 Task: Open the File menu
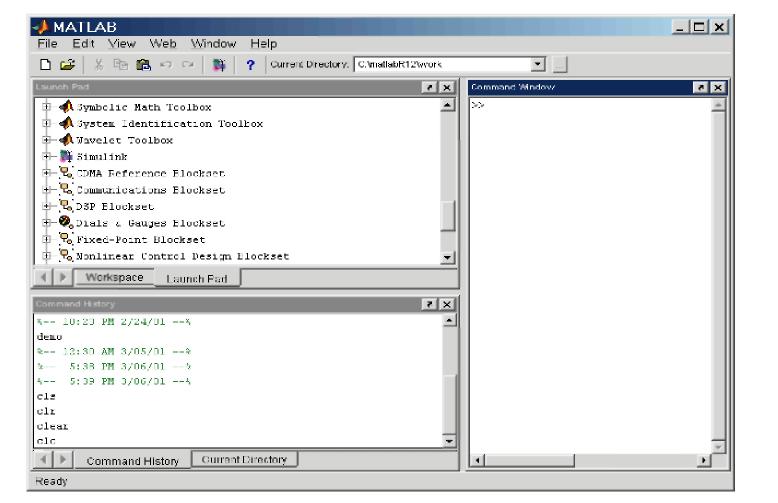pos(47,44)
